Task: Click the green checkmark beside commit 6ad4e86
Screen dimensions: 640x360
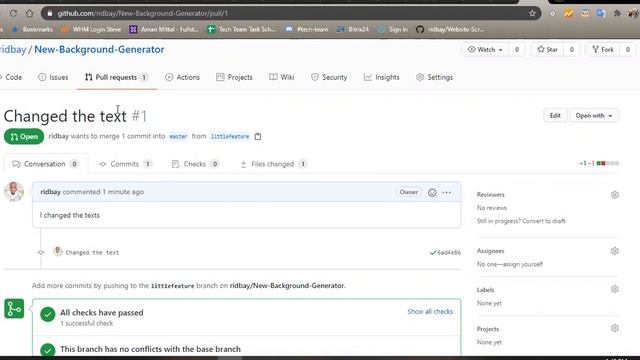Action: point(433,253)
